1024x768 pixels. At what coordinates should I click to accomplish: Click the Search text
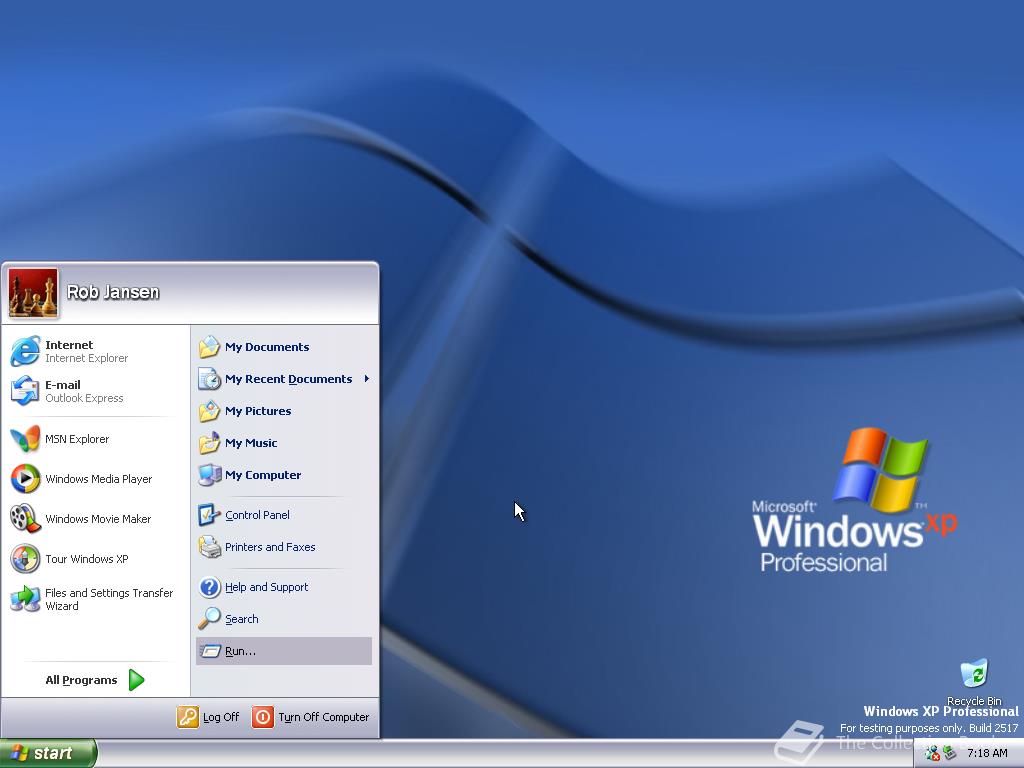point(242,619)
